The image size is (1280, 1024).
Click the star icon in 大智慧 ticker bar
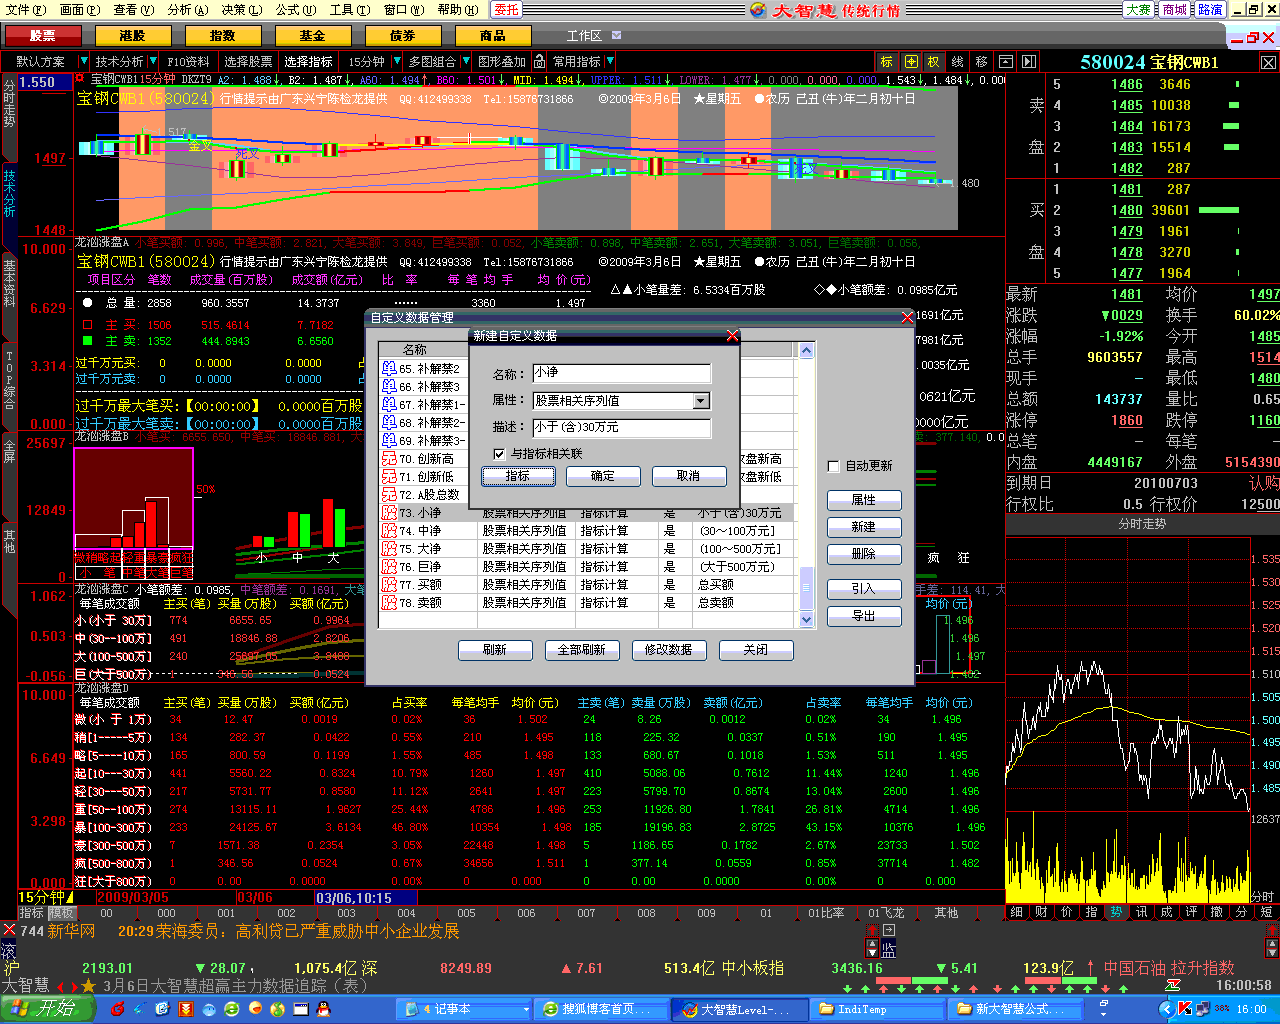[x=88, y=986]
